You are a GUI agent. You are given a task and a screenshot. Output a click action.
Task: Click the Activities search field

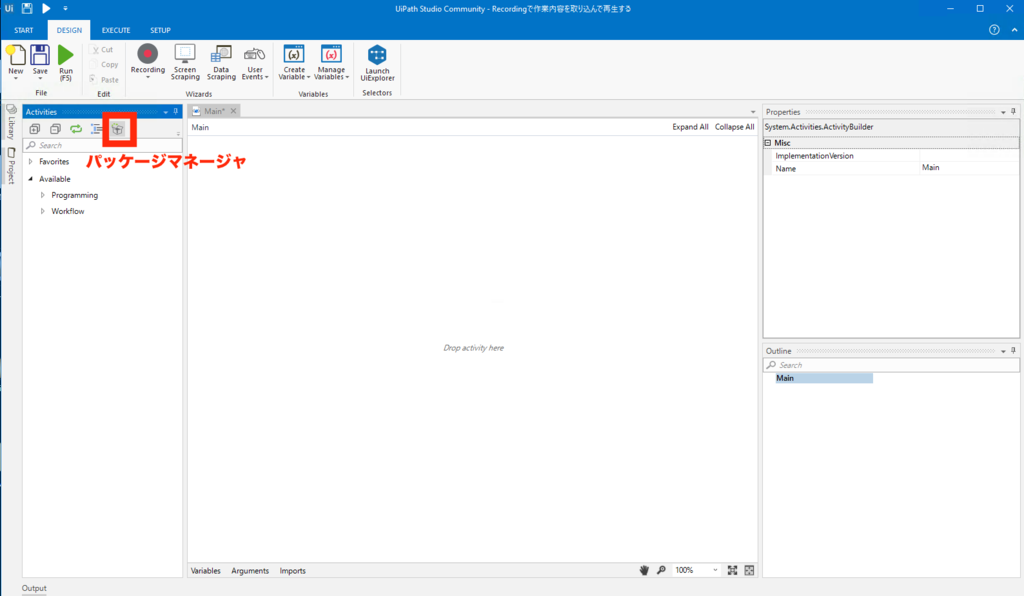tap(103, 145)
